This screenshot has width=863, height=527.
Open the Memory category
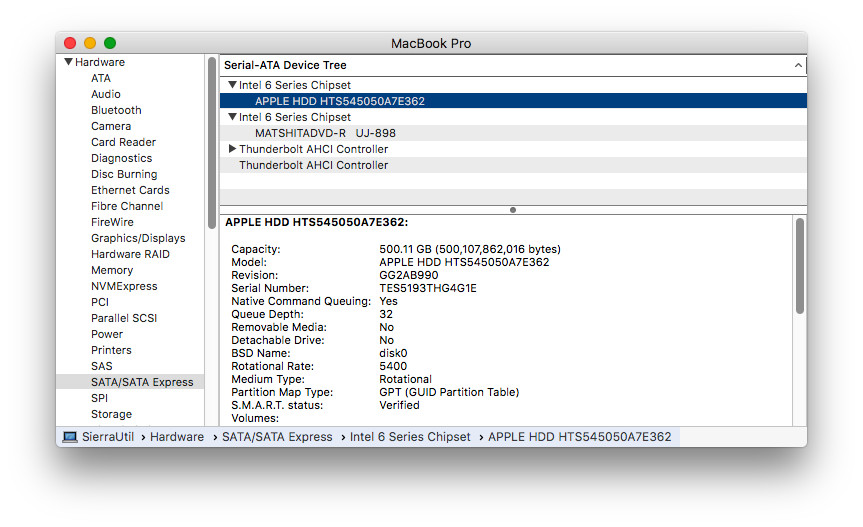point(112,270)
